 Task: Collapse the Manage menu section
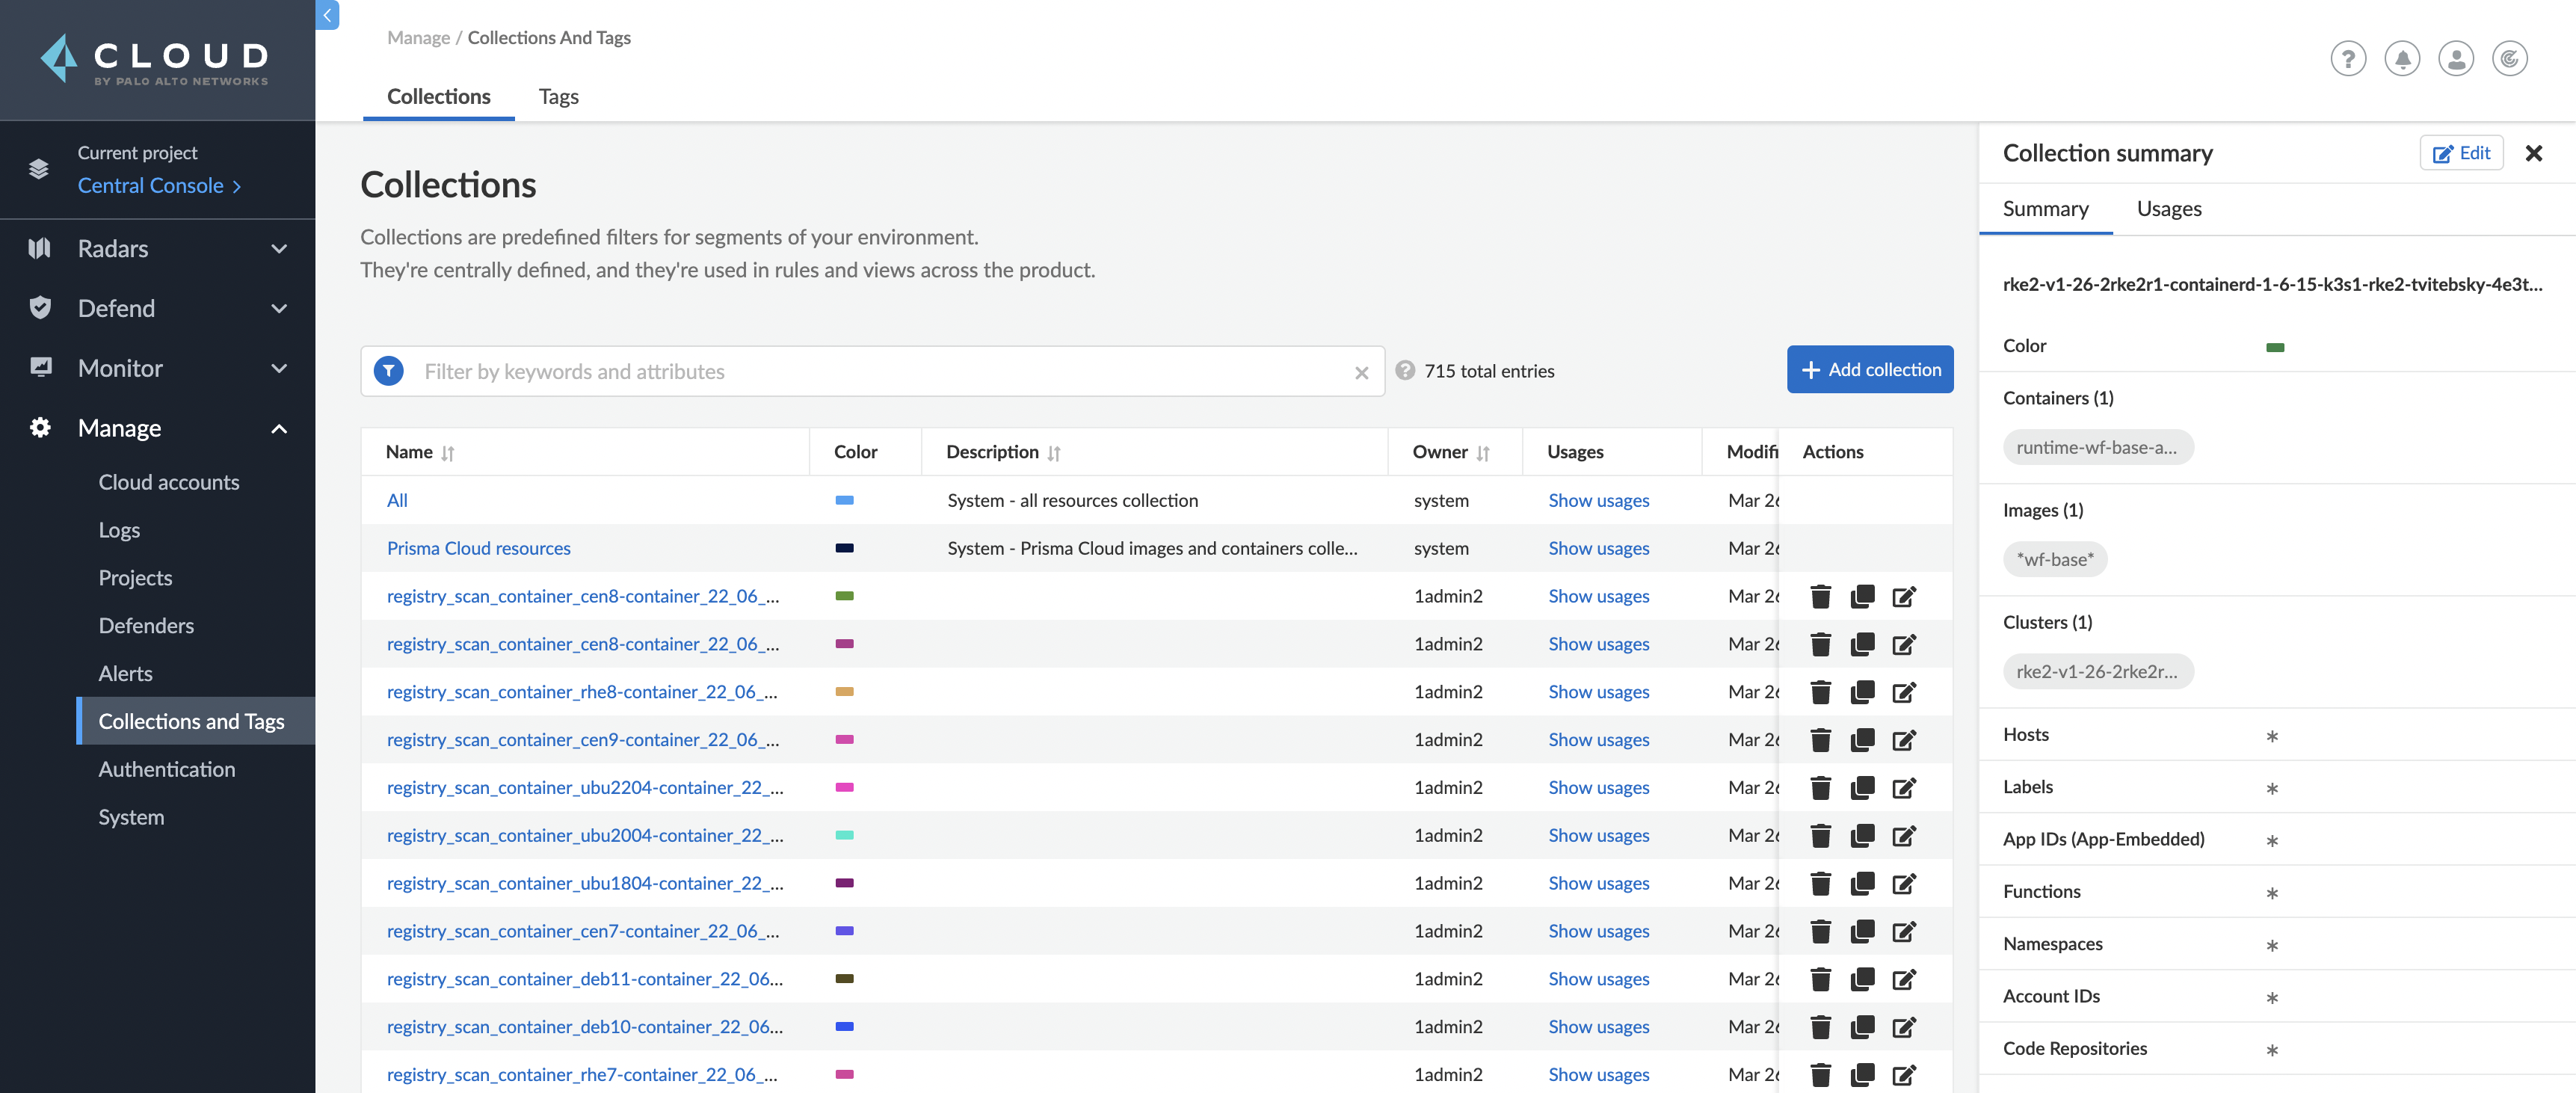tap(158, 428)
